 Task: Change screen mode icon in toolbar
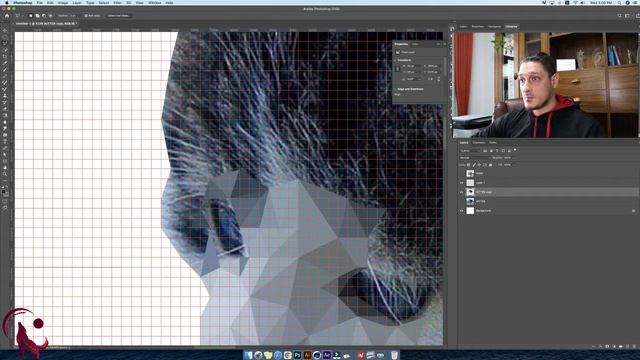click(x=5, y=208)
